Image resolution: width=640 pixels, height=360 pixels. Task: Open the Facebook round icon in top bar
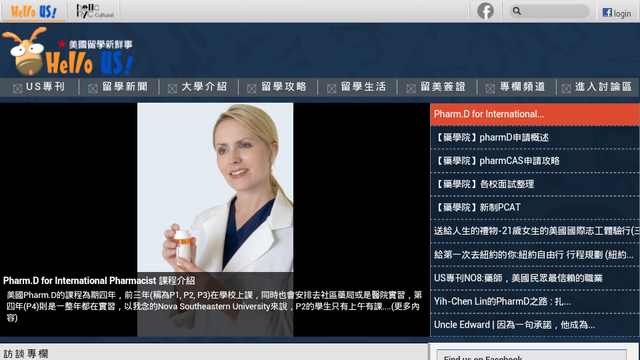tap(485, 11)
